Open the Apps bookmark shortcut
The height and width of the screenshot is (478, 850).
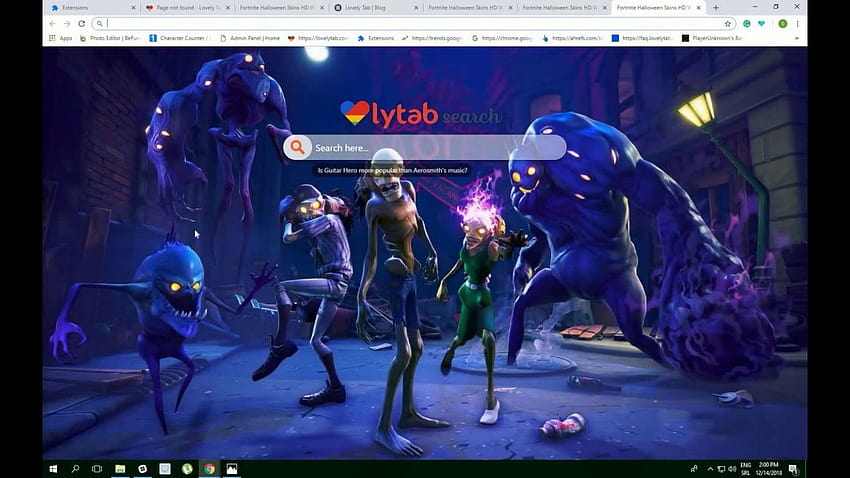pyautogui.click(x=60, y=38)
